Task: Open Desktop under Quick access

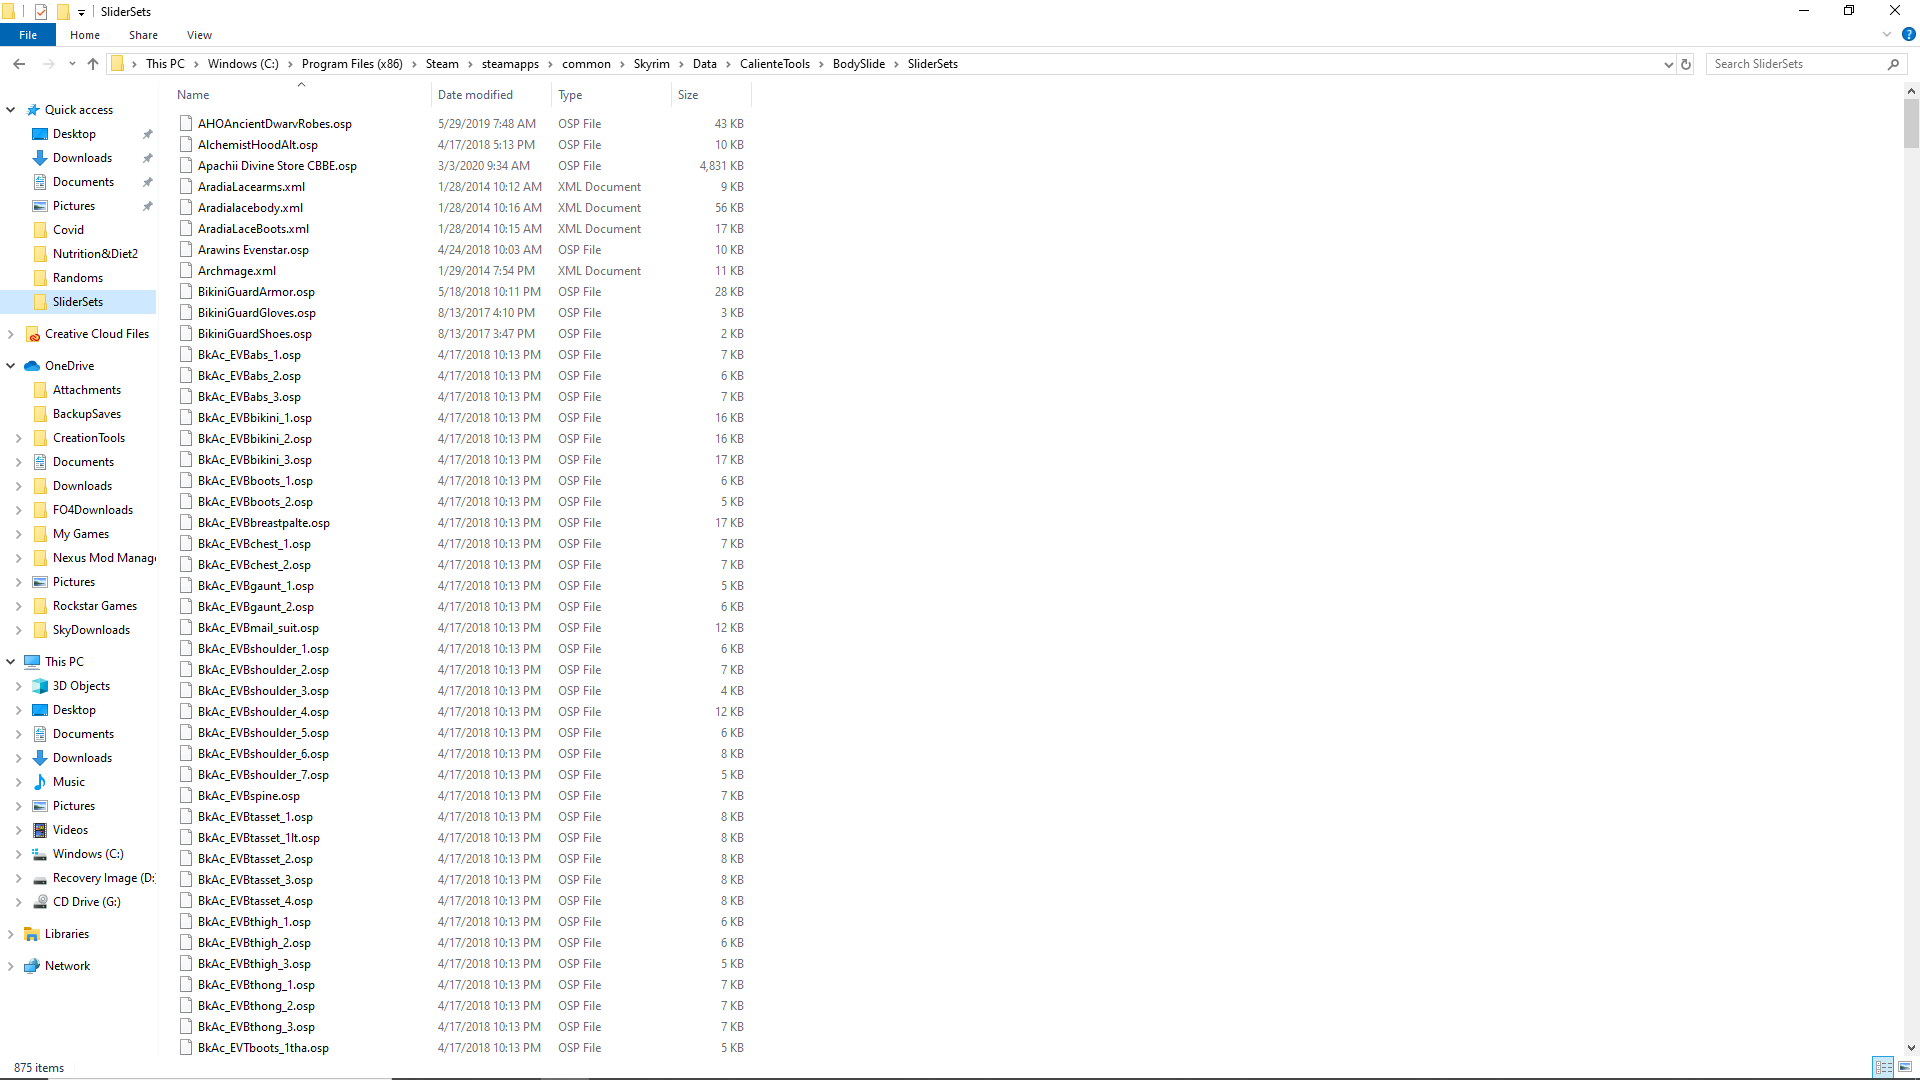Action: point(74,134)
